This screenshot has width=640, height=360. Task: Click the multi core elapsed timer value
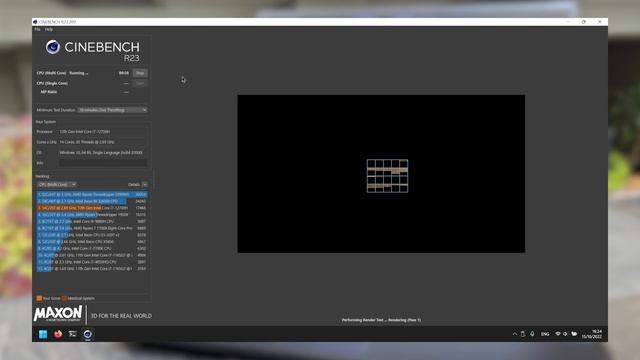click(x=124, y=73)
